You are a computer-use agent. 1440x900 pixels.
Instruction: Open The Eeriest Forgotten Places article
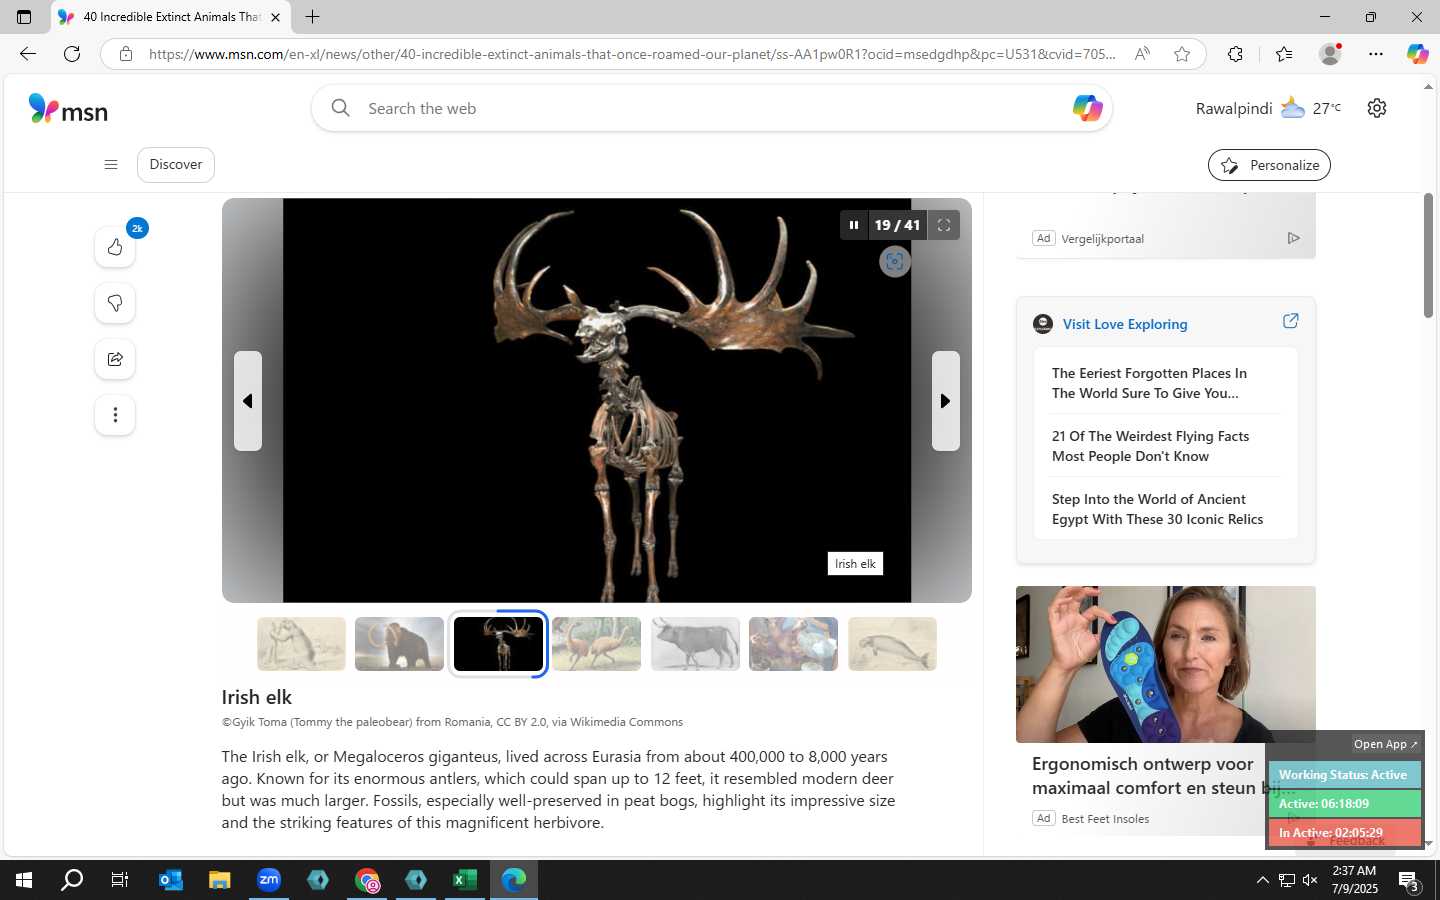pos(1149,383)
